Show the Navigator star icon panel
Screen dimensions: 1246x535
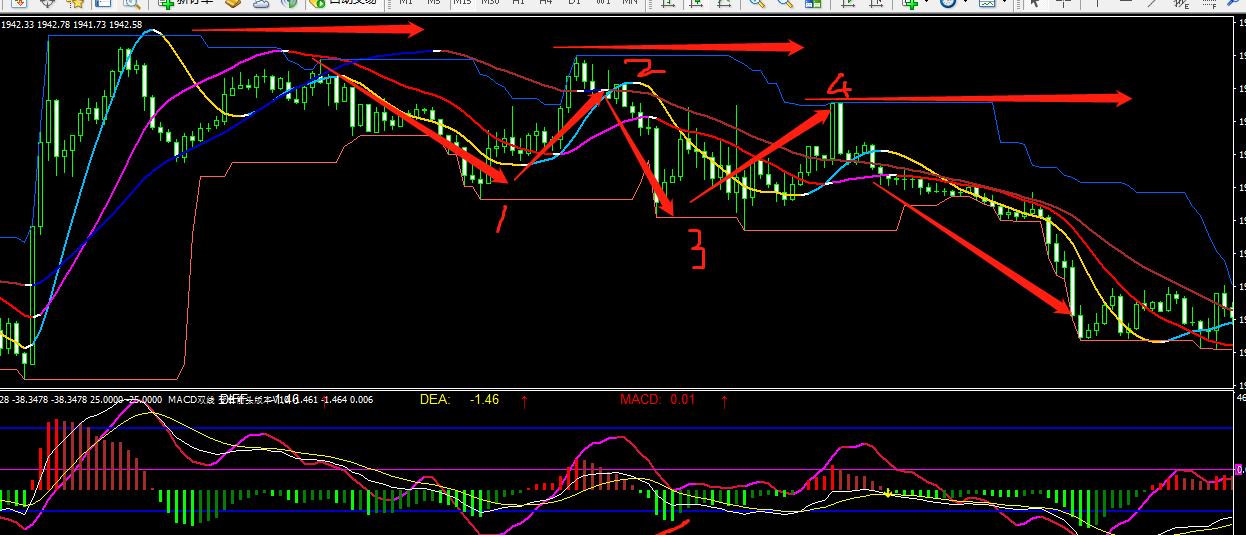tap(76, 3)
